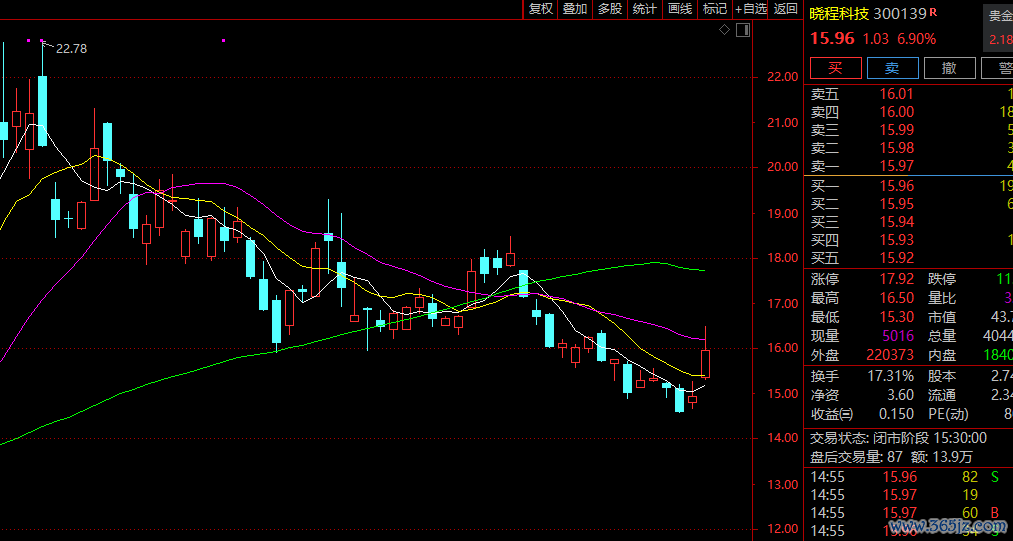
Task: Open the 标记 mark option
Action: click(715, 8)
